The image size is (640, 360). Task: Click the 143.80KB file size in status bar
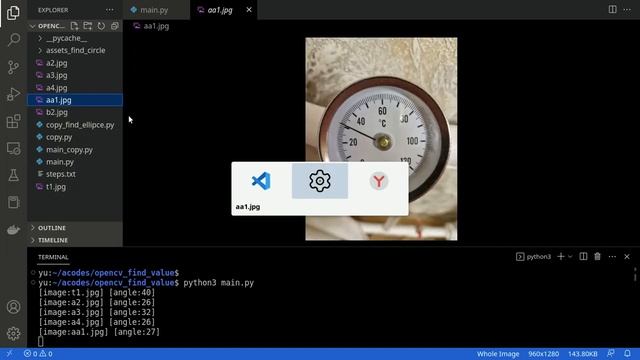(583, 353)
